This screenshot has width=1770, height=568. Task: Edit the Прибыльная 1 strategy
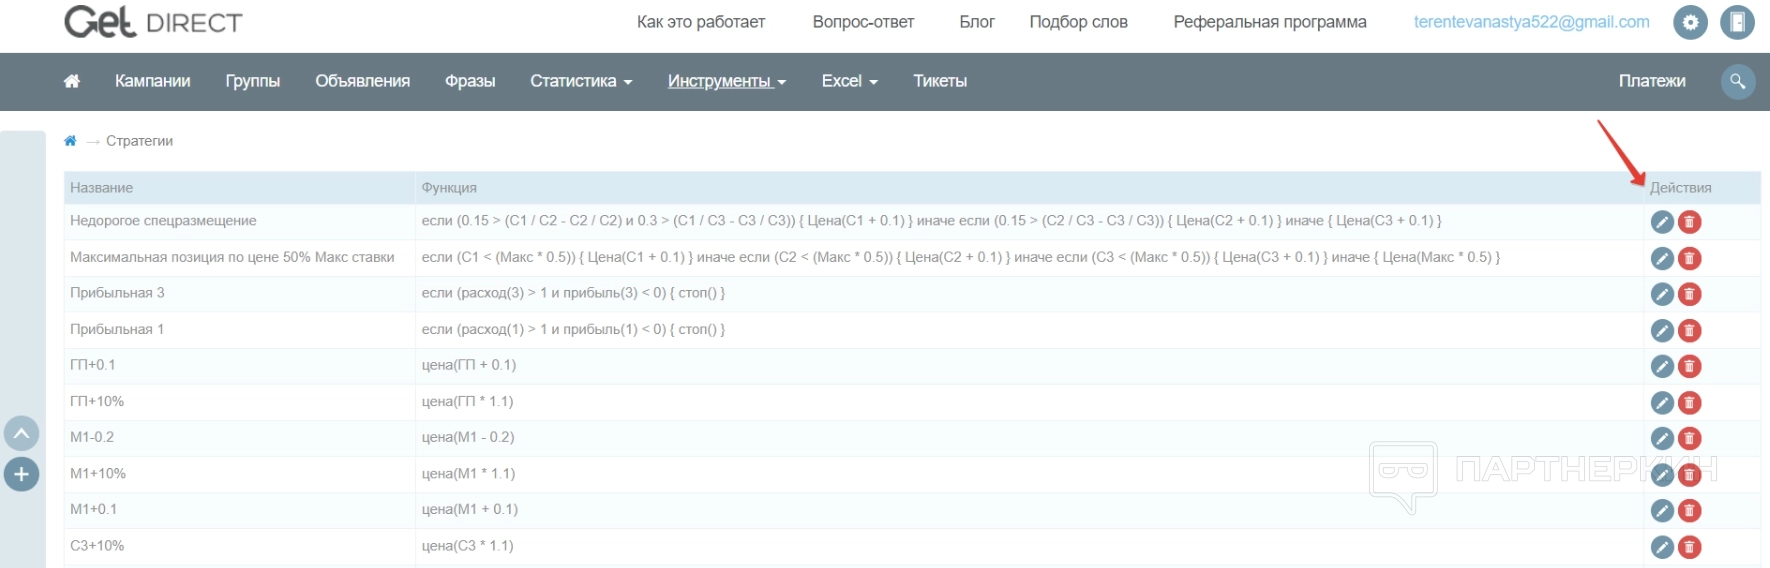pos(1662,330)
